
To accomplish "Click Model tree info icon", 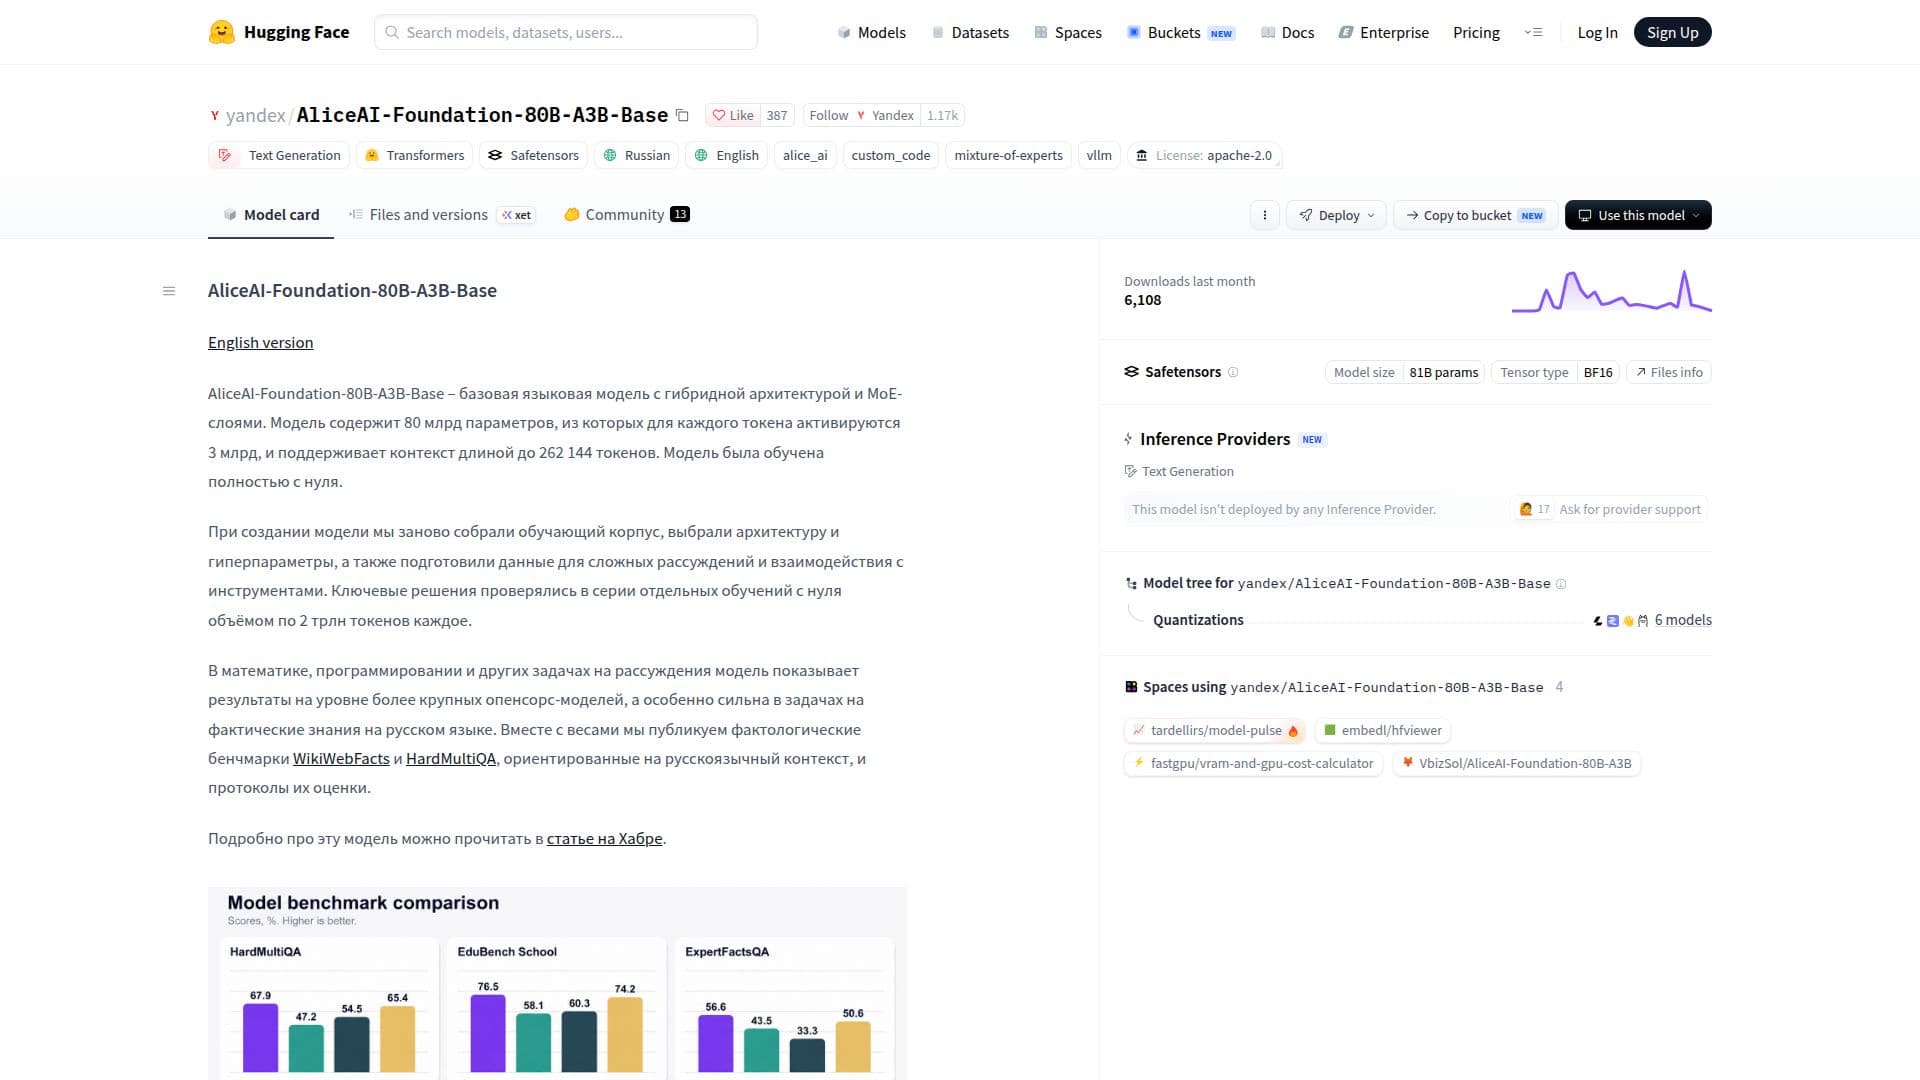I will 1561,584.
